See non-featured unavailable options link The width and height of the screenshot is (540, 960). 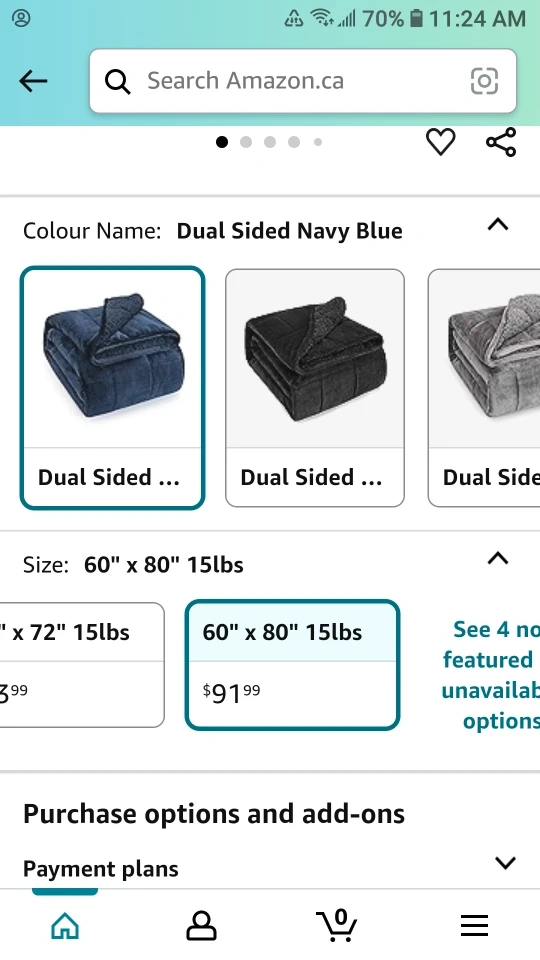tap(490, 675)
